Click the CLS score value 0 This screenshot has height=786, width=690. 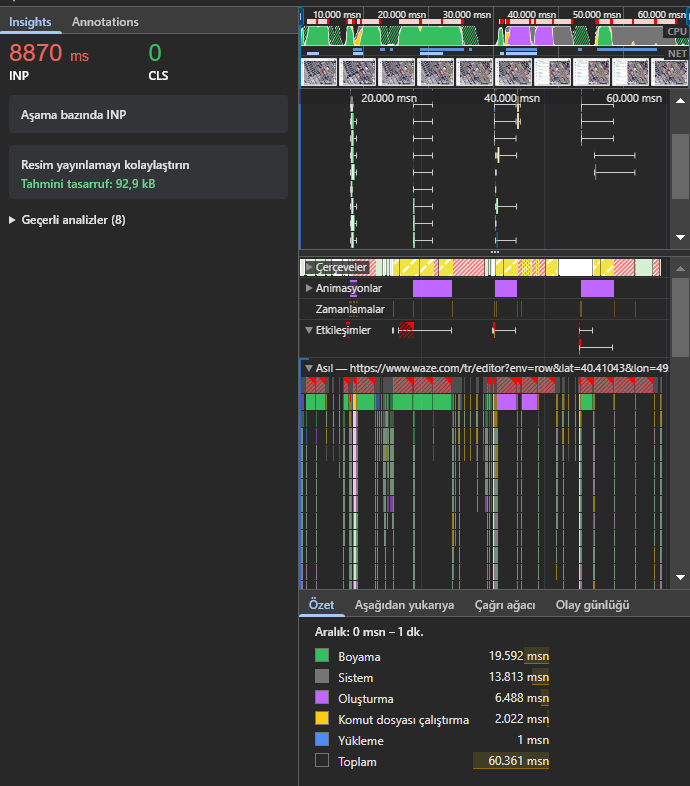[155, 54]
